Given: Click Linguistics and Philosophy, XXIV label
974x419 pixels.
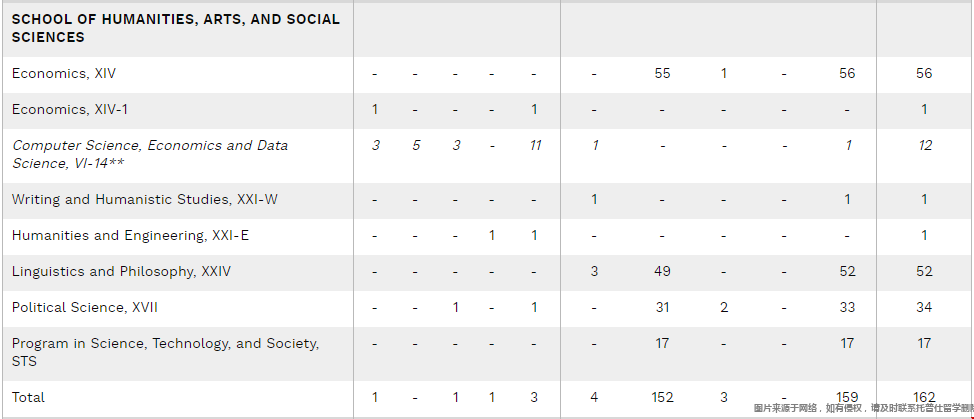Looking at the screenshot, I should coord(121,271).
